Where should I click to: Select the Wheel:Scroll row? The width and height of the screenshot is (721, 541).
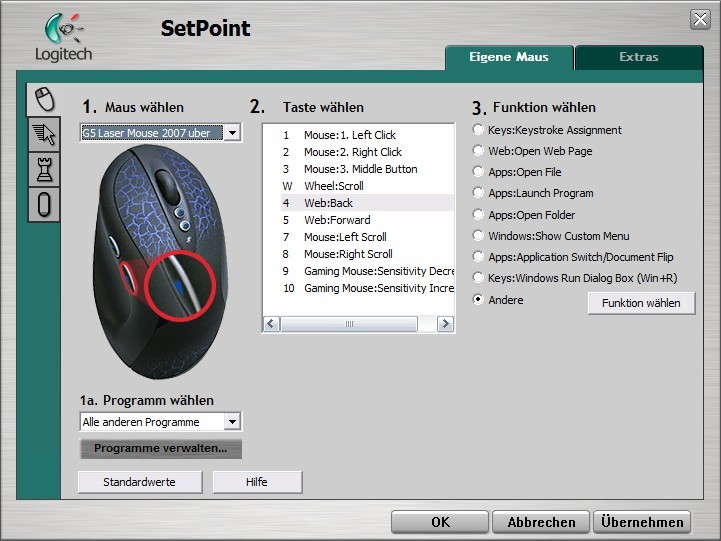tap(367, 186)
